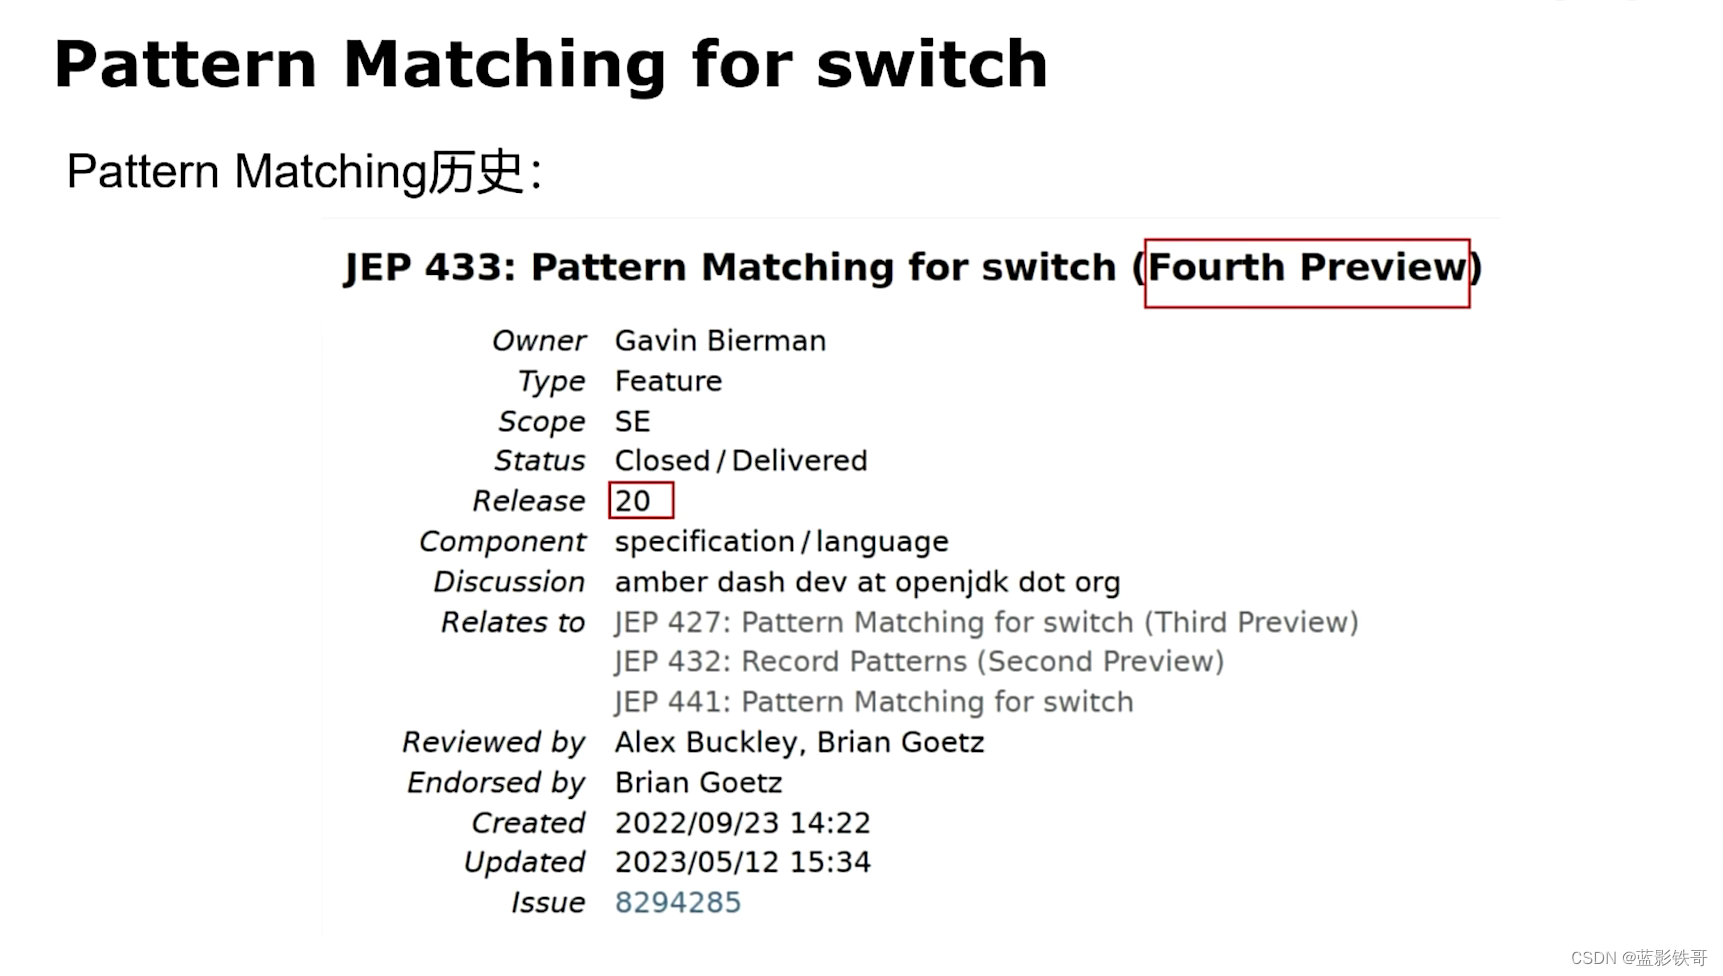Click the created date 2022/09/23 14:22
1723x976 pixels.
click(742, 823)
